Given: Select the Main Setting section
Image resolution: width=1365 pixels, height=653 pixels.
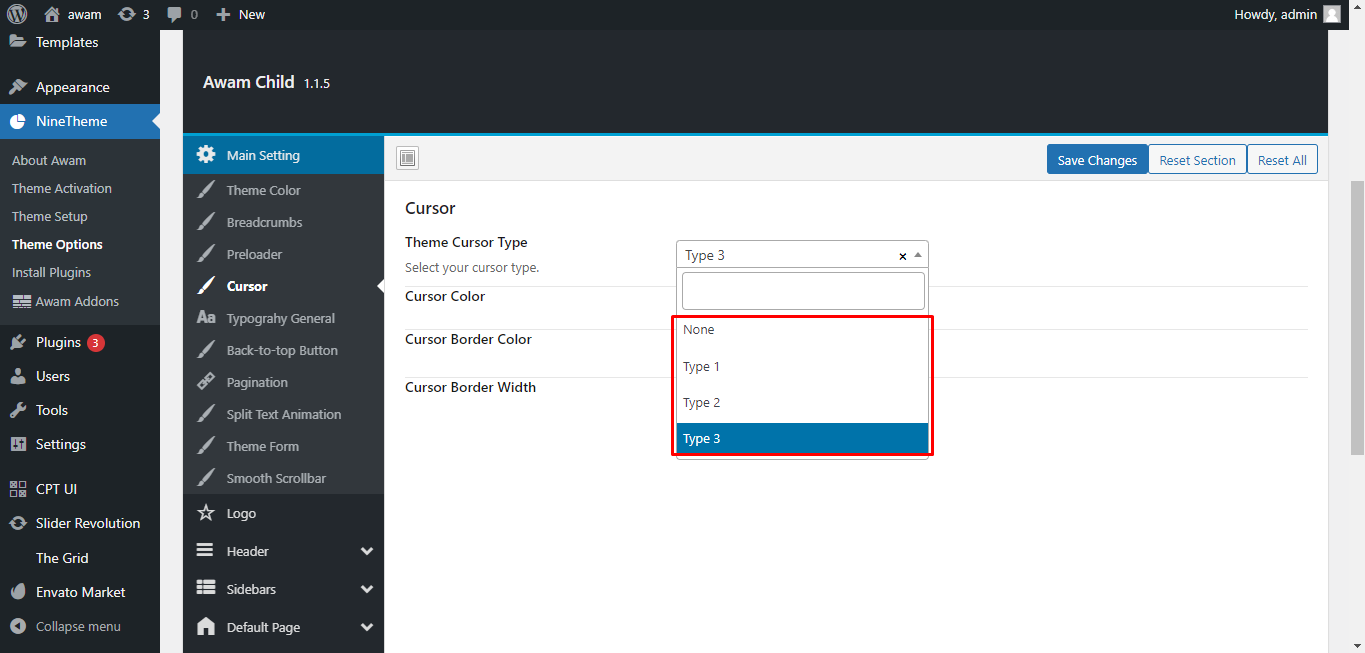Looking at the screenshot, I should tap(284, 155).
